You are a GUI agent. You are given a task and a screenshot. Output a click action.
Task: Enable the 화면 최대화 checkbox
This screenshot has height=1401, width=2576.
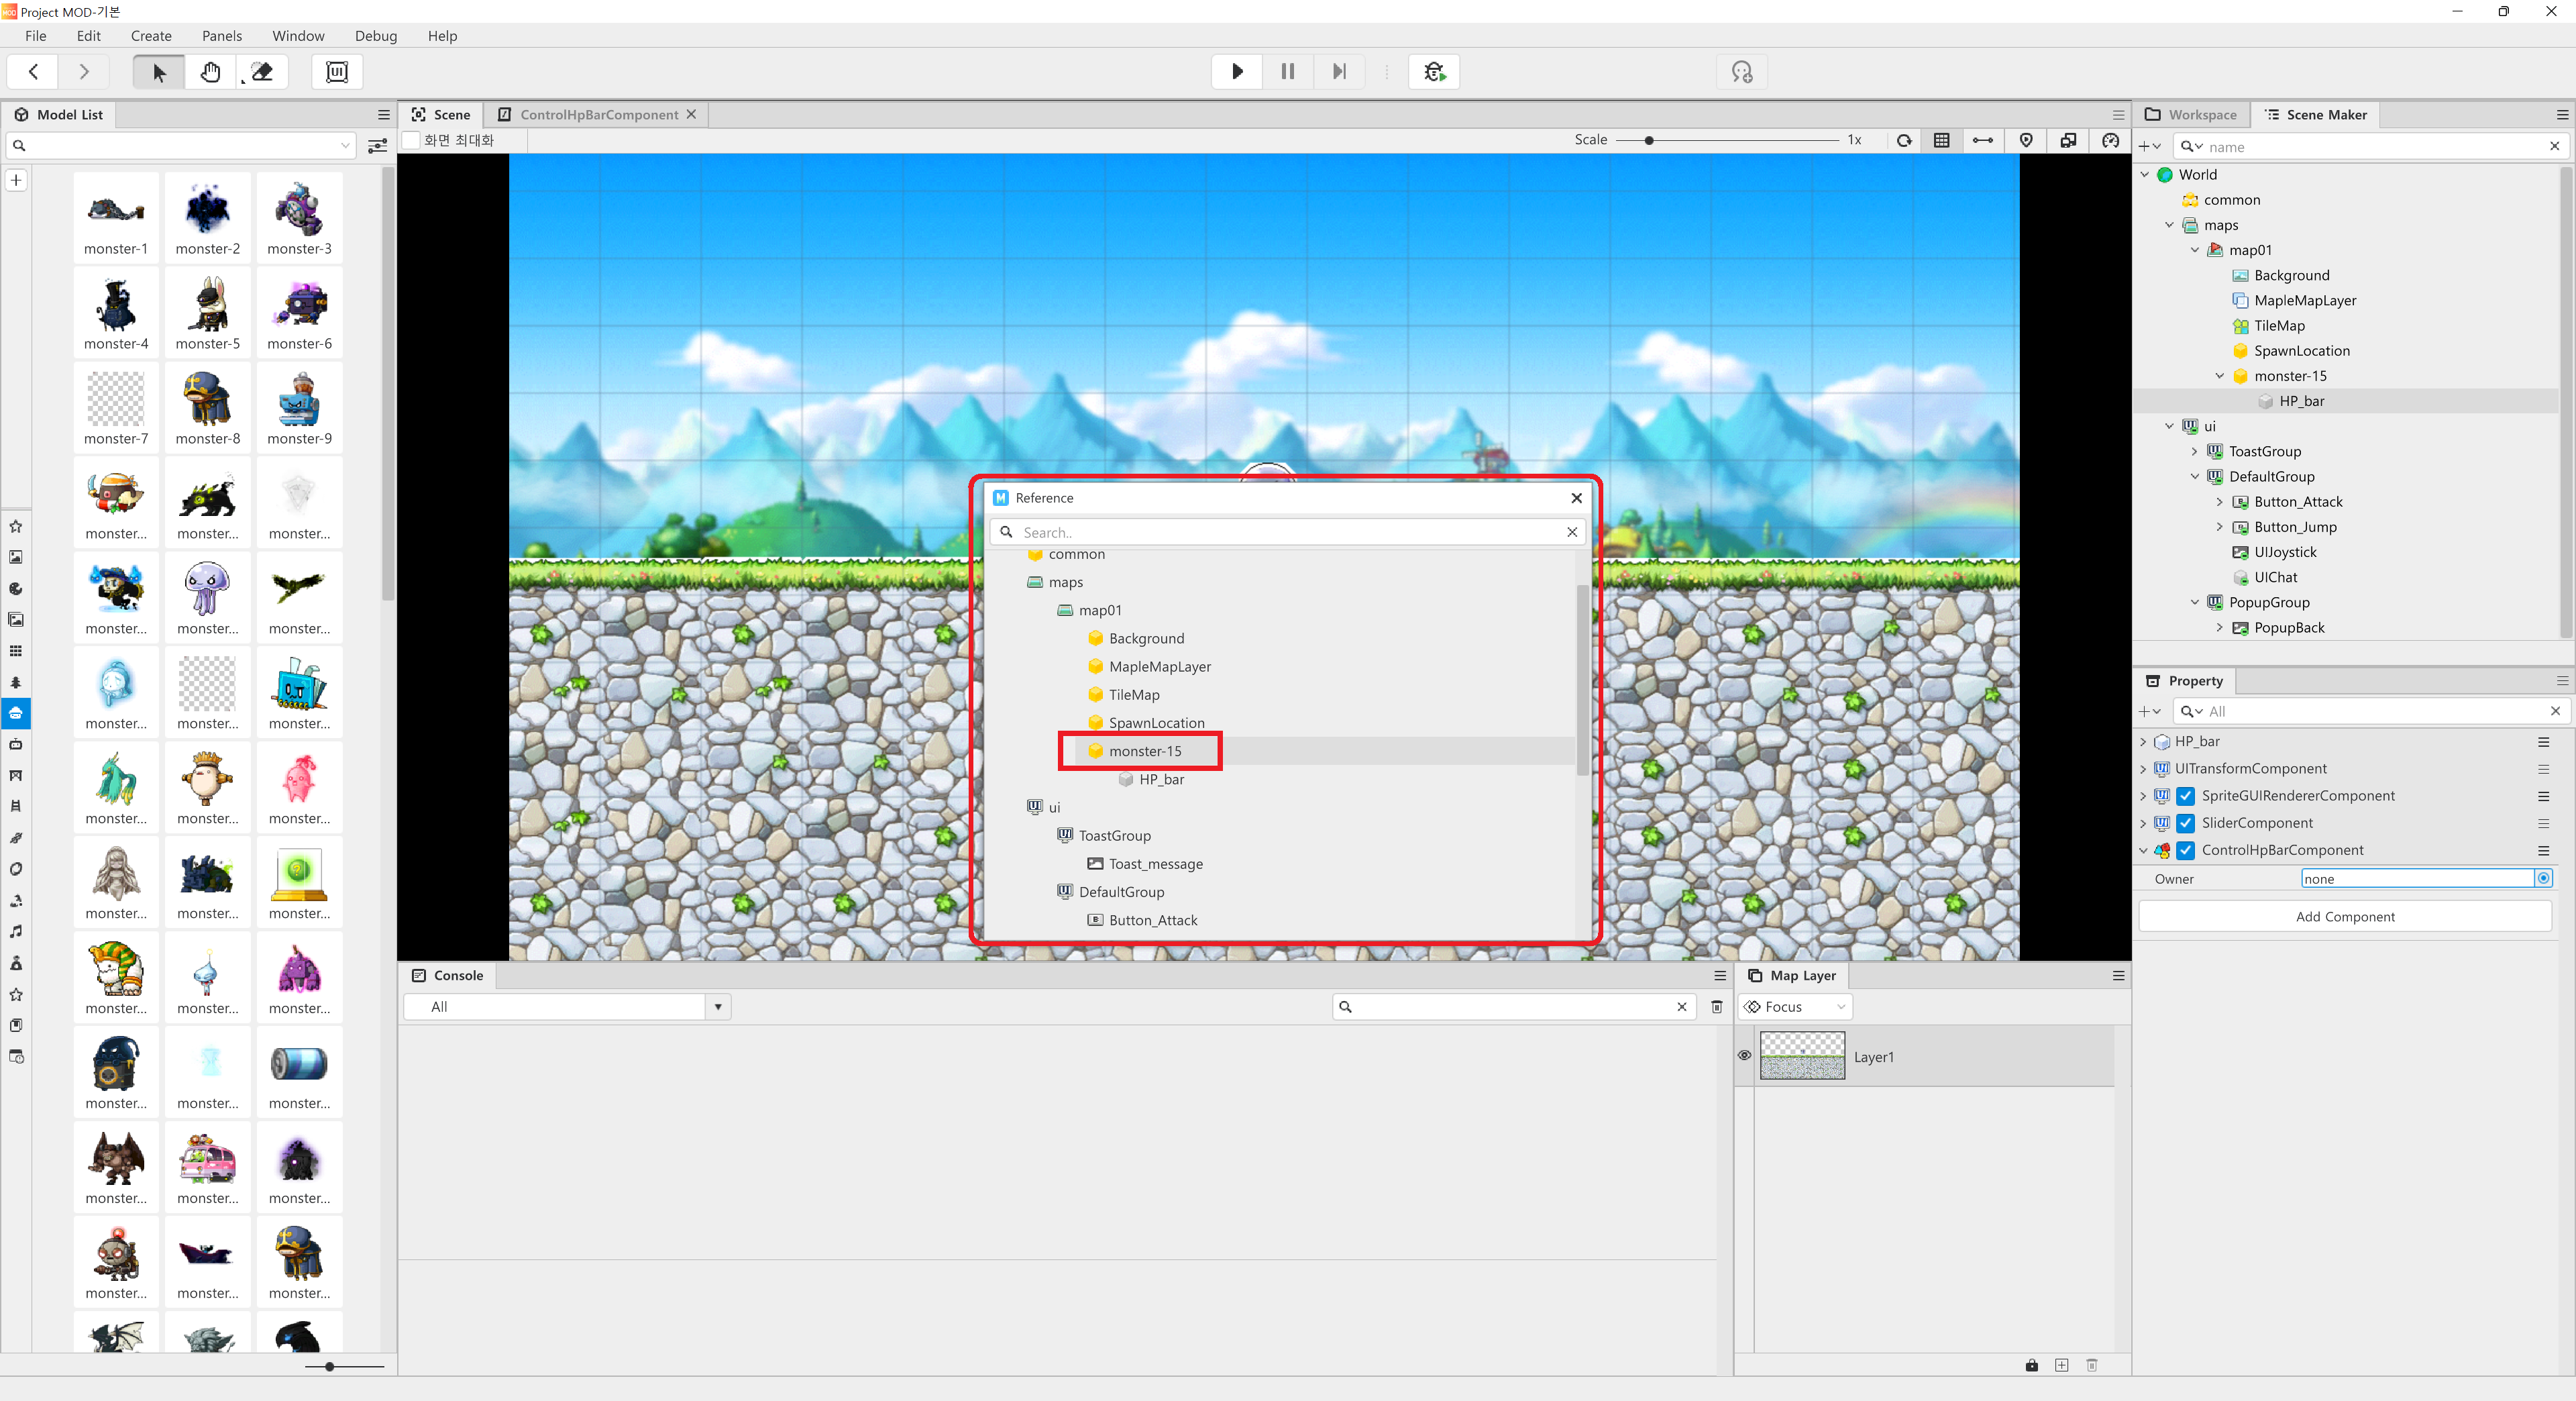(411, 140)
